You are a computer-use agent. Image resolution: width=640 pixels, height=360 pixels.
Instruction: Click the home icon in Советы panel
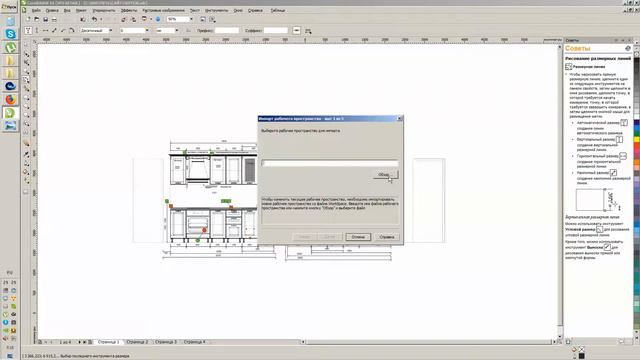click(x=628, y=48)
